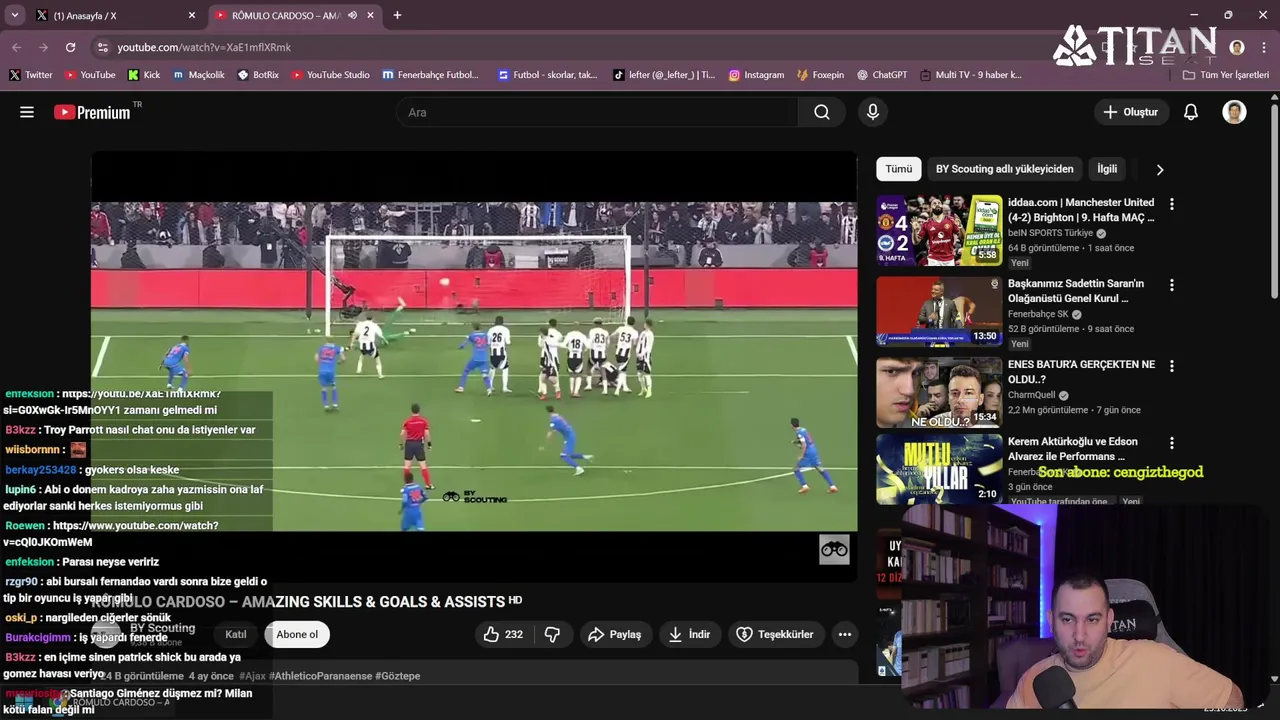Viewport: 1280px width, 720px height.
Task: Switch to the Anasayfa / X tab
Action: click(118, 15)
